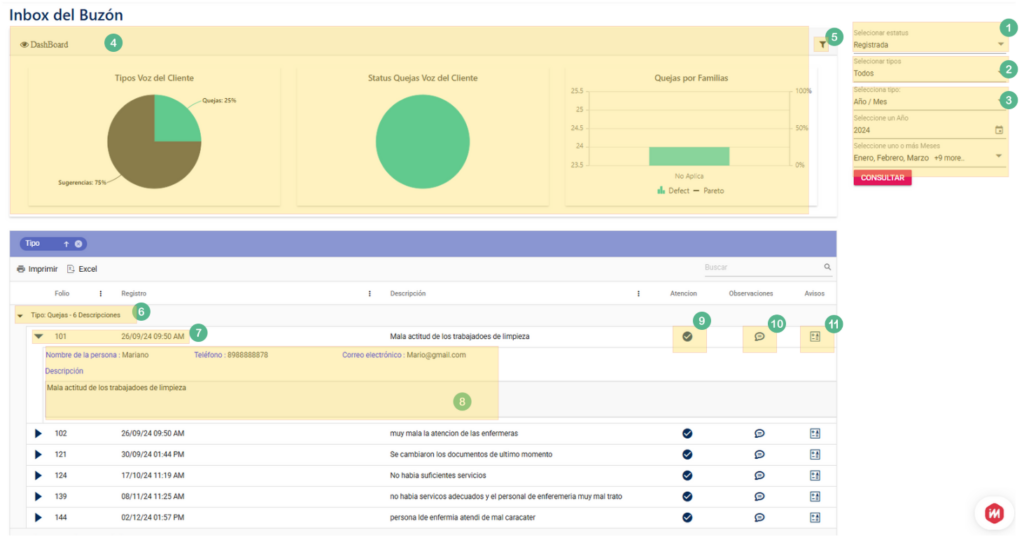The height and width of the screenshot is (540, 1024).
Task: Click the text 'muy mala la atencion de las enfermeras'
Action: coord(454,434)
